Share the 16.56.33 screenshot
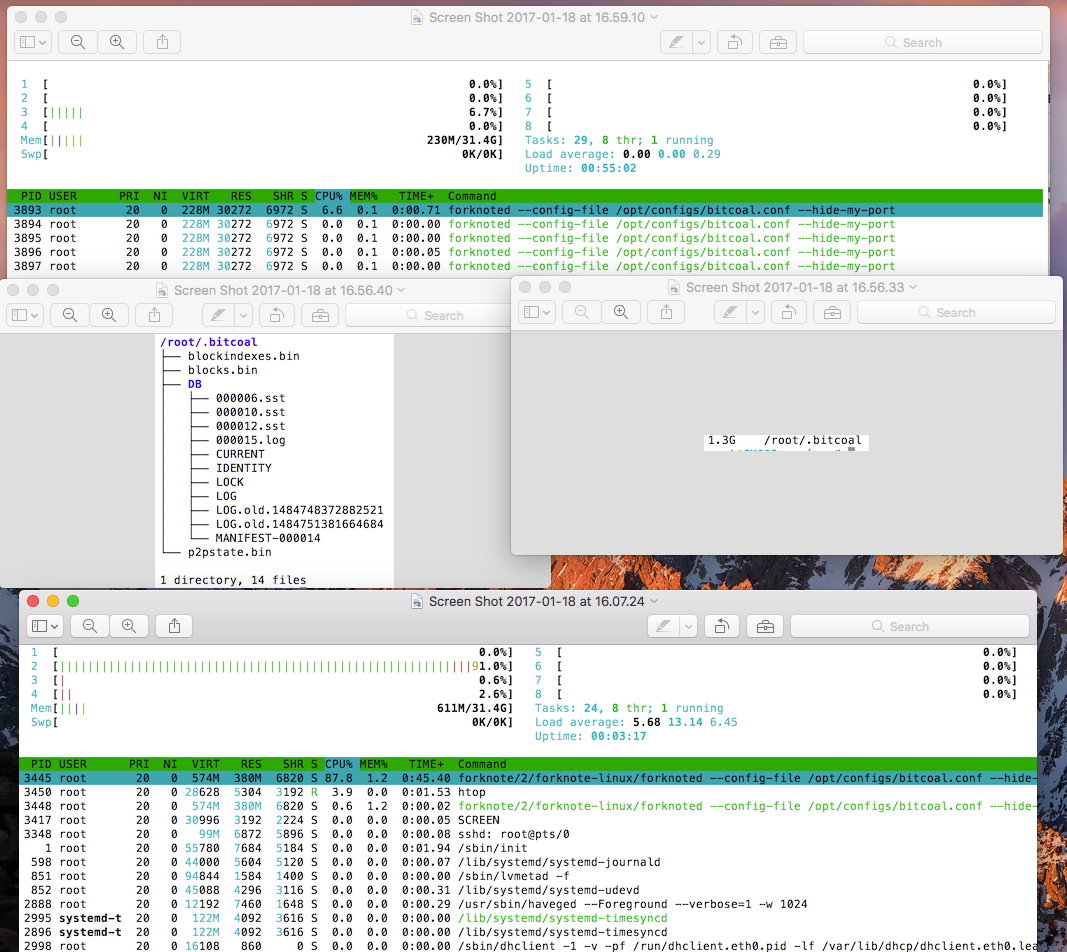The height and width of the screenshot is (952, 1067). point(666,312)
